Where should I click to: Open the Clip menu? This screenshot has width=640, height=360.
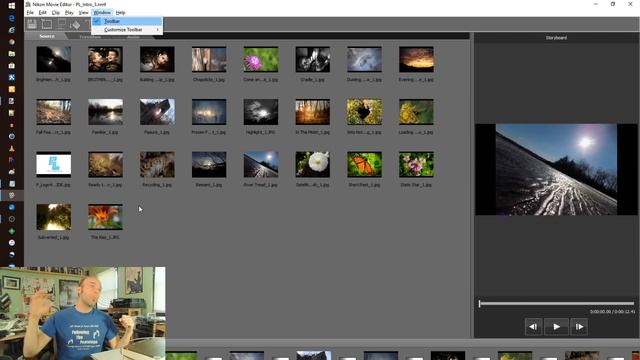click(x=56, y=13)
